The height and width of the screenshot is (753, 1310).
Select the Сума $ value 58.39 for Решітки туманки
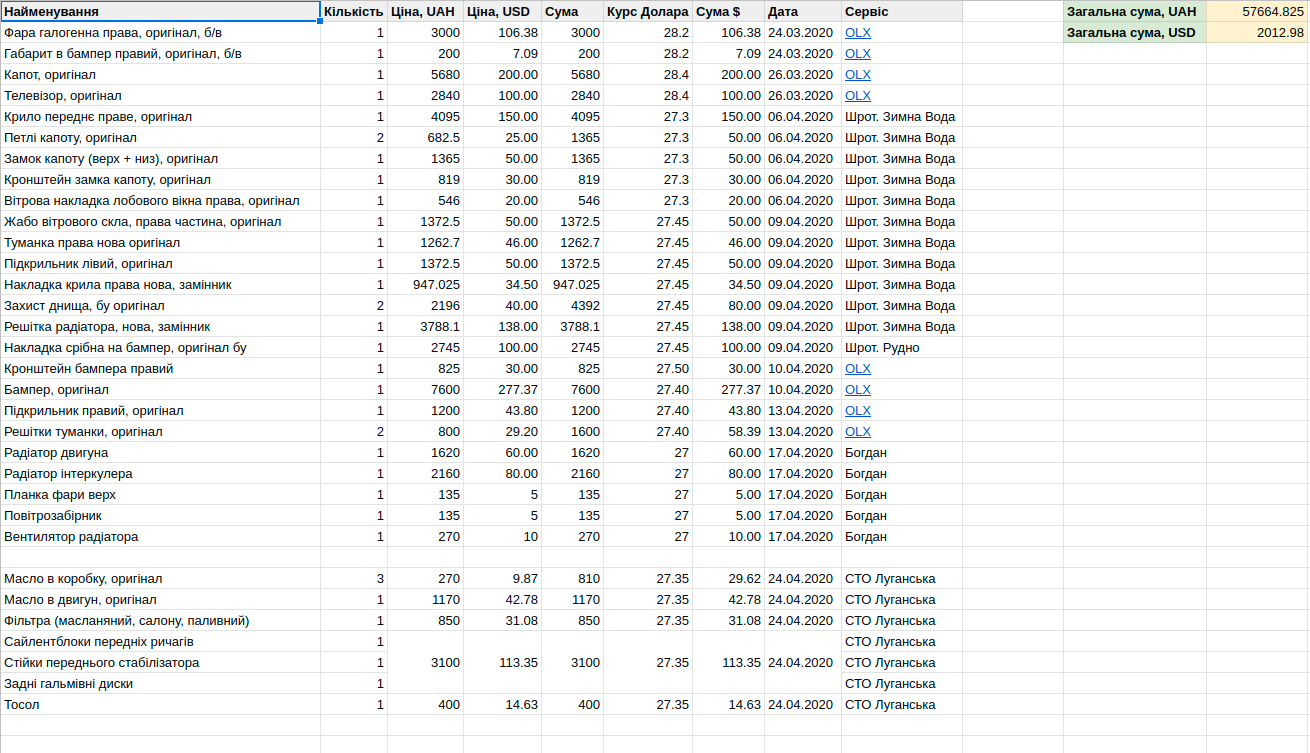pyautogui.click(x=728, y=431)
